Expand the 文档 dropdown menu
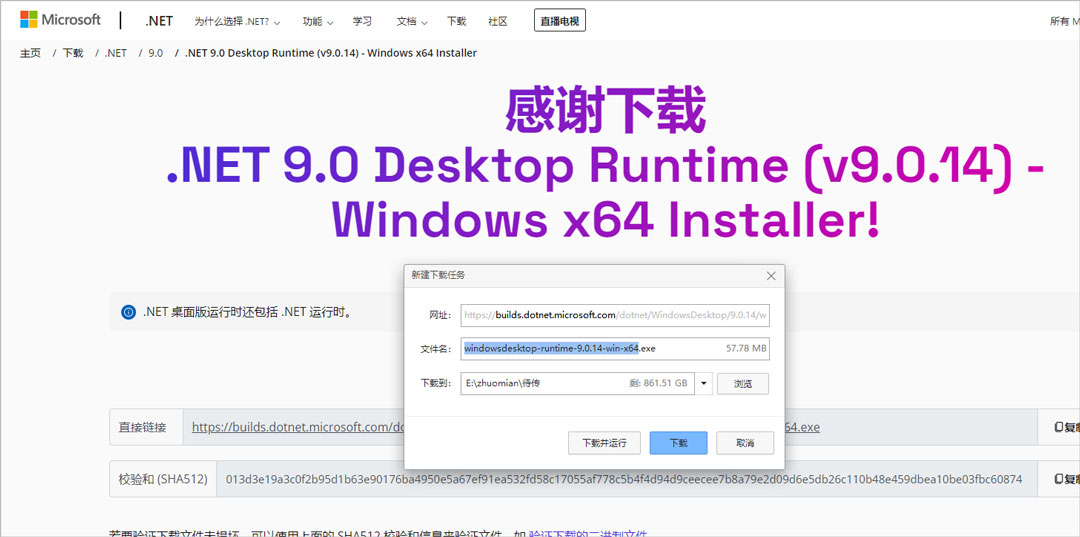The width and height of the screenshot is (1080, 537). (x=412, y=21)
